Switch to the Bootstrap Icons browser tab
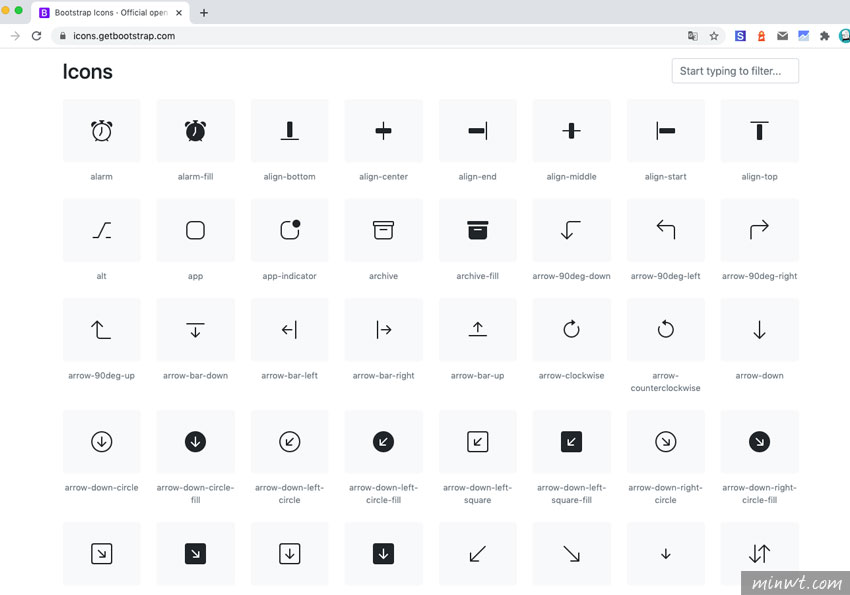Screen dimensions: 850x595 (x=111, y=12)
